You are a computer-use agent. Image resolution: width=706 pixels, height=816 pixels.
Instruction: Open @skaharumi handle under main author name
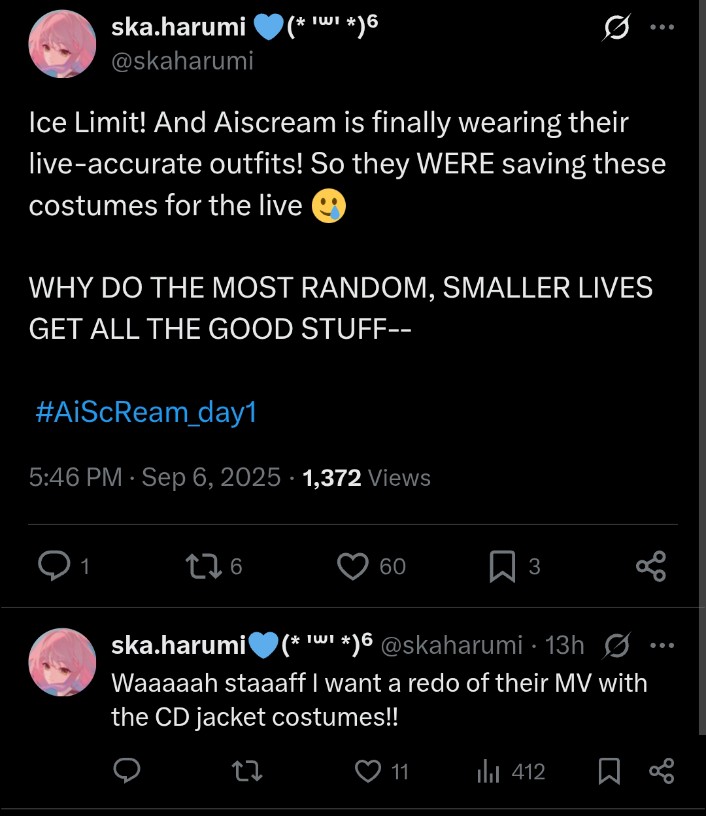coord(182,61)
